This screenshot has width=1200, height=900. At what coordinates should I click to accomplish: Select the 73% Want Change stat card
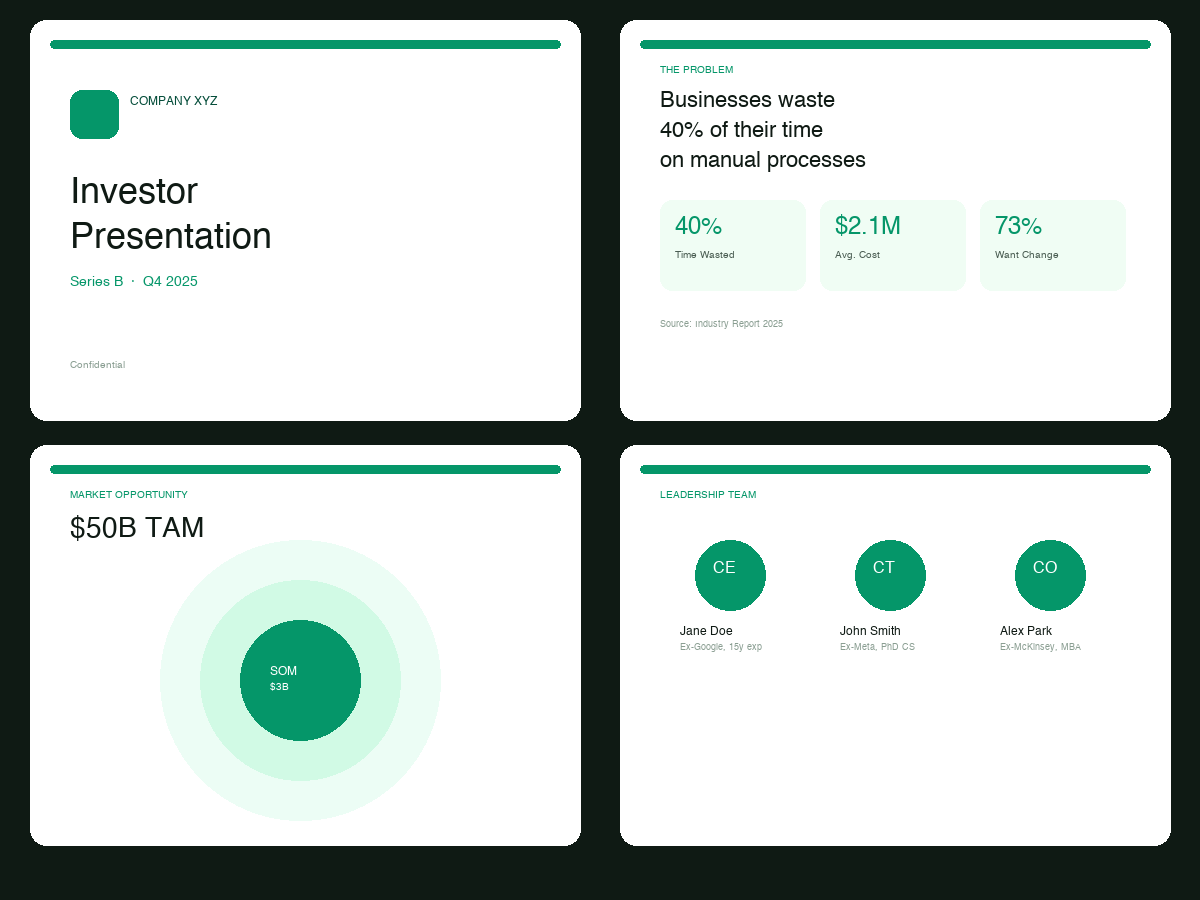pos(1053,245)
